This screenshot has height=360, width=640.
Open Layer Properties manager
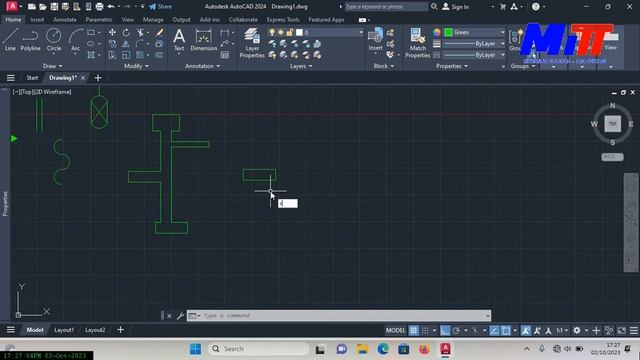point(252,43)
